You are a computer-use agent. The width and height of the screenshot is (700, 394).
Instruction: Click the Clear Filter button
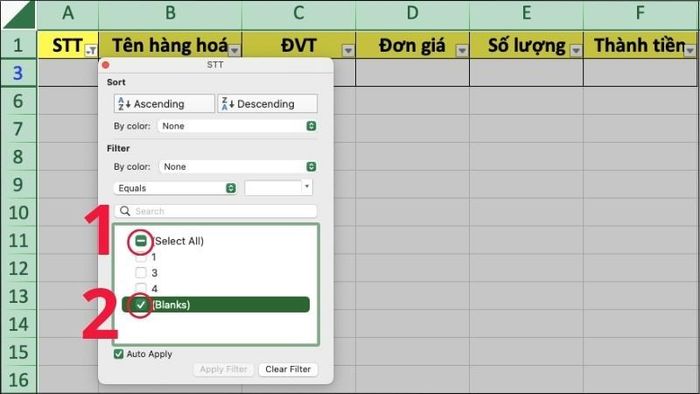[x=288, y=369]
